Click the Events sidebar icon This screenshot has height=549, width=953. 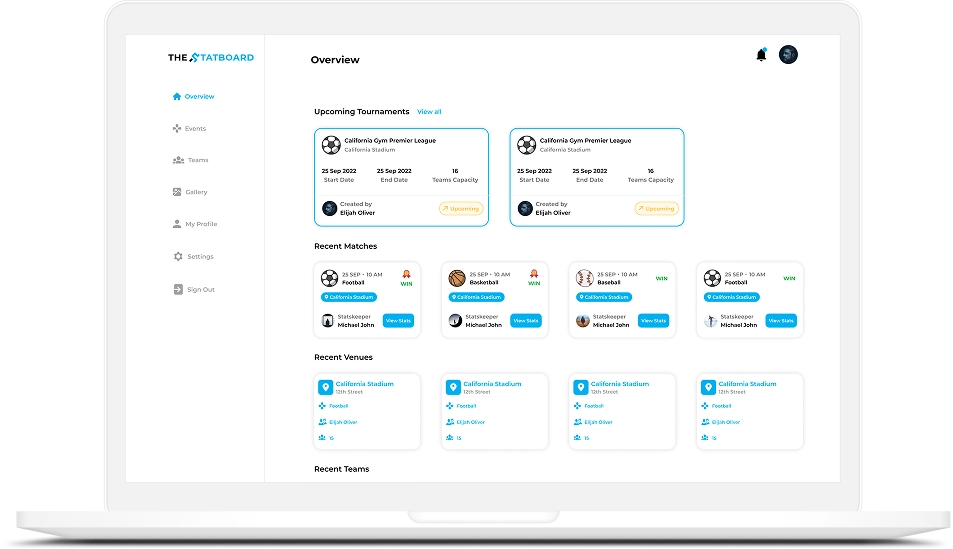coord(177,129)
